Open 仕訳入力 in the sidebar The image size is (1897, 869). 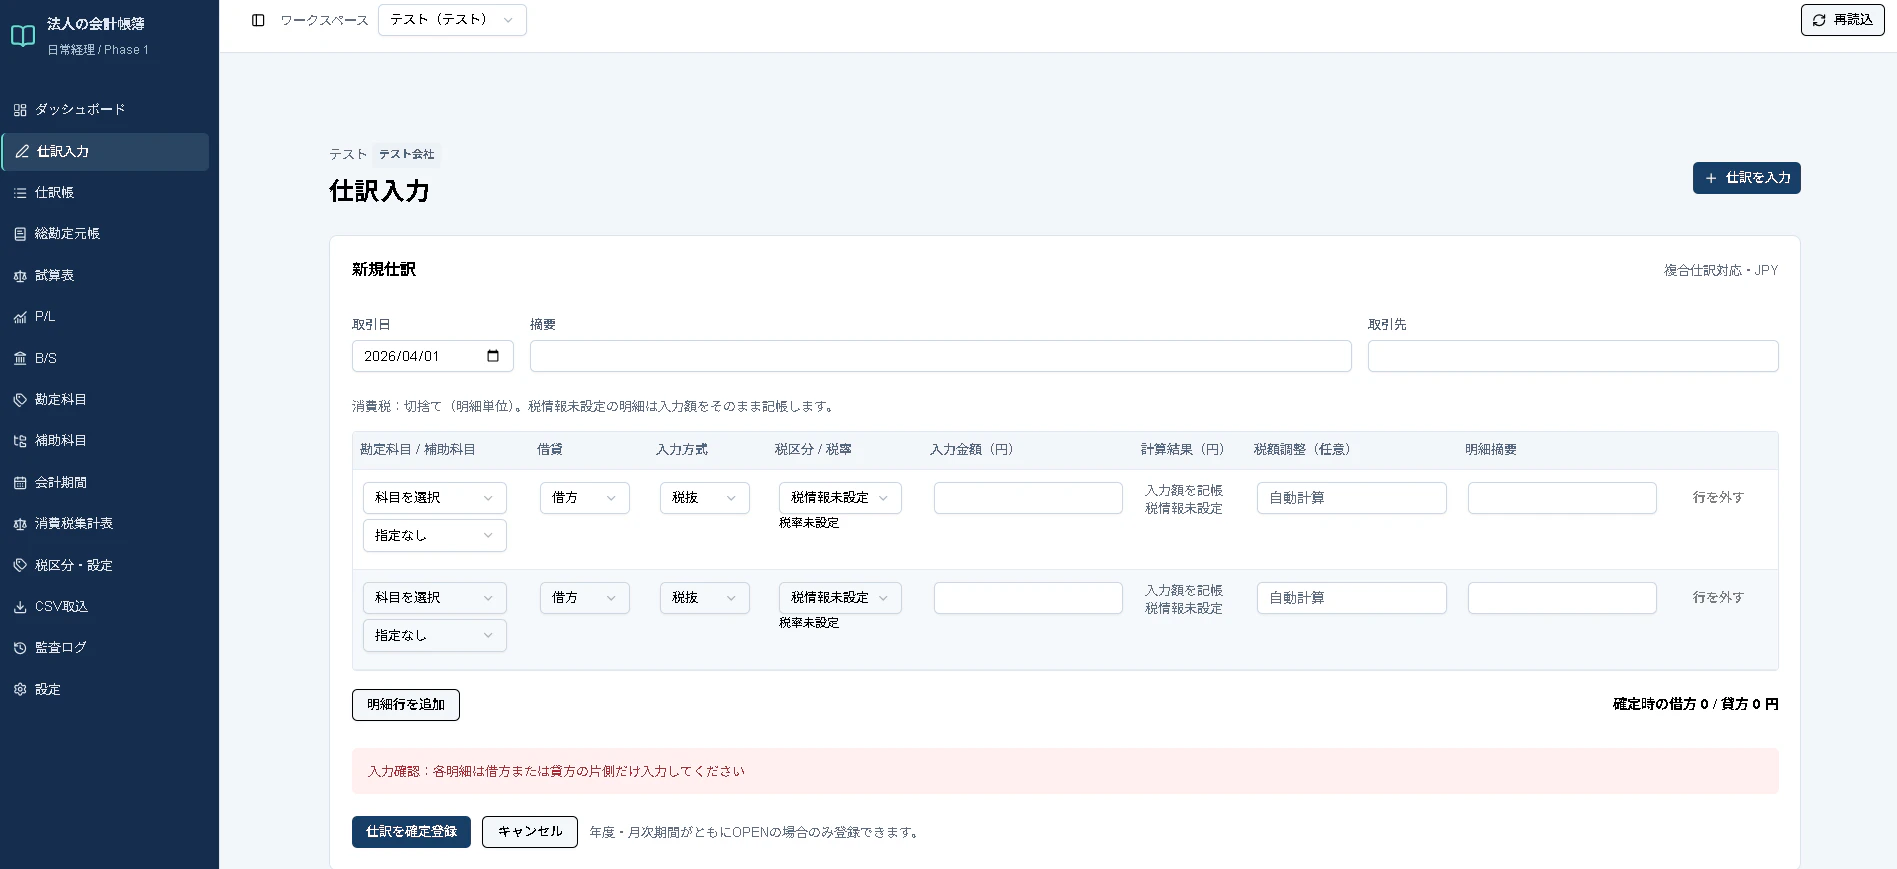coord(105,152)
